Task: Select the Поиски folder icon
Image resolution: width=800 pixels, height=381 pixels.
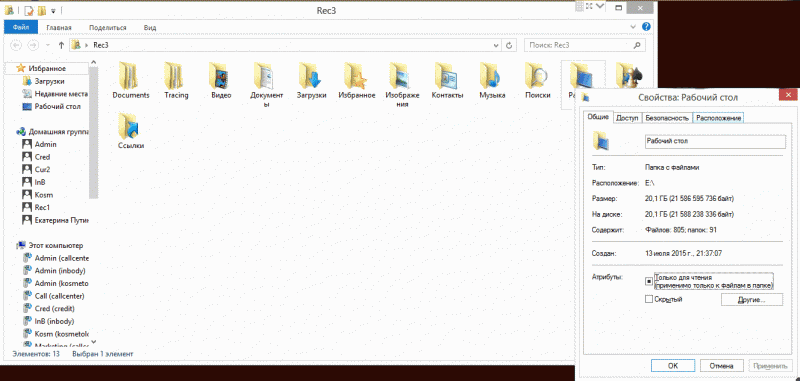Action: pos(537,75)
